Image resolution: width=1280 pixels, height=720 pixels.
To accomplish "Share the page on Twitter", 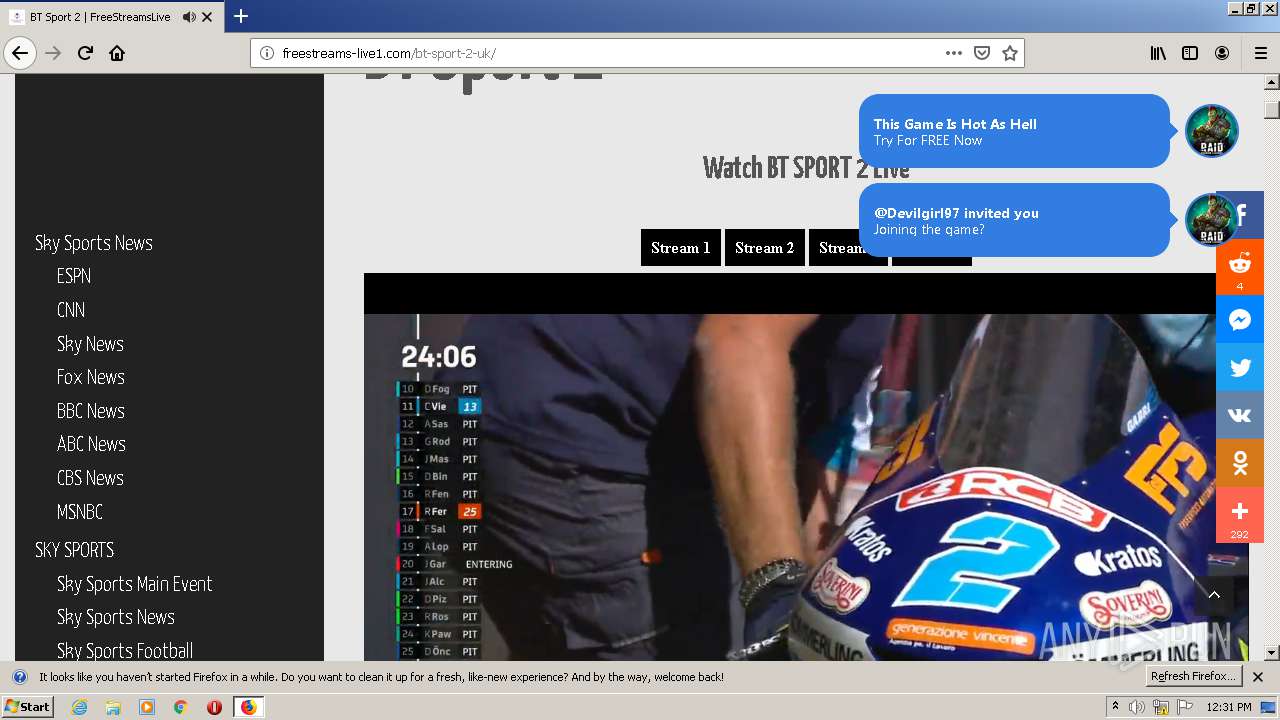I will (1240, 368).
